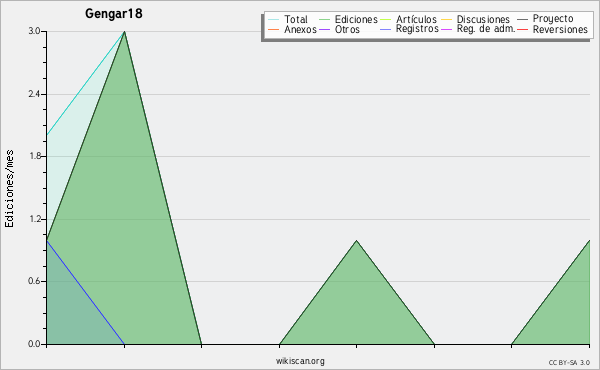Click the wikiscan.org label below chart
This screenshot has width=600, height=370.
(300, 361)
